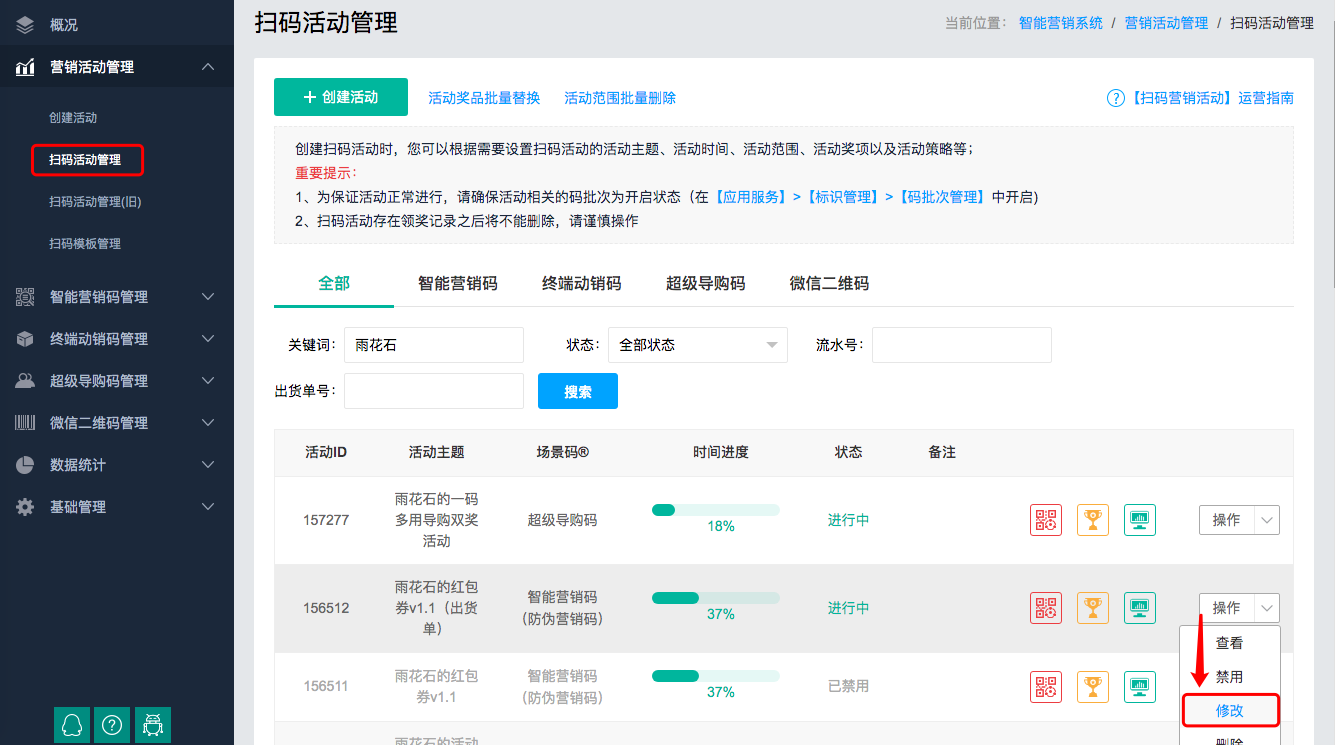
Task: Open the 活动范围批量删除 link
Action: click(620, 98)
